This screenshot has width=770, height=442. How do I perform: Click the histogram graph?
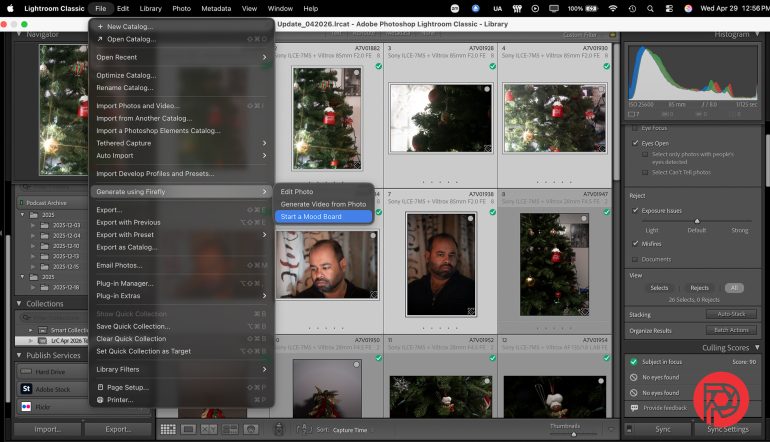point(693,73)
